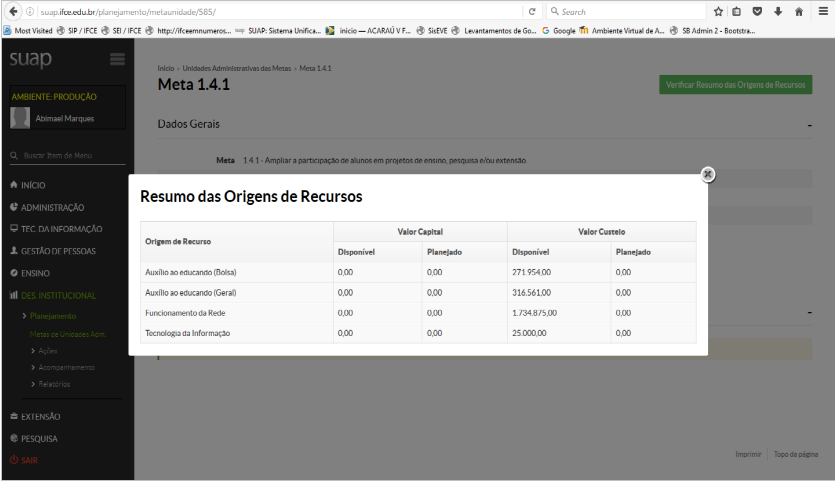Reload the page with the refresh icon
The height and width of the screenshot is (481, 835).
tap(531, 11)
